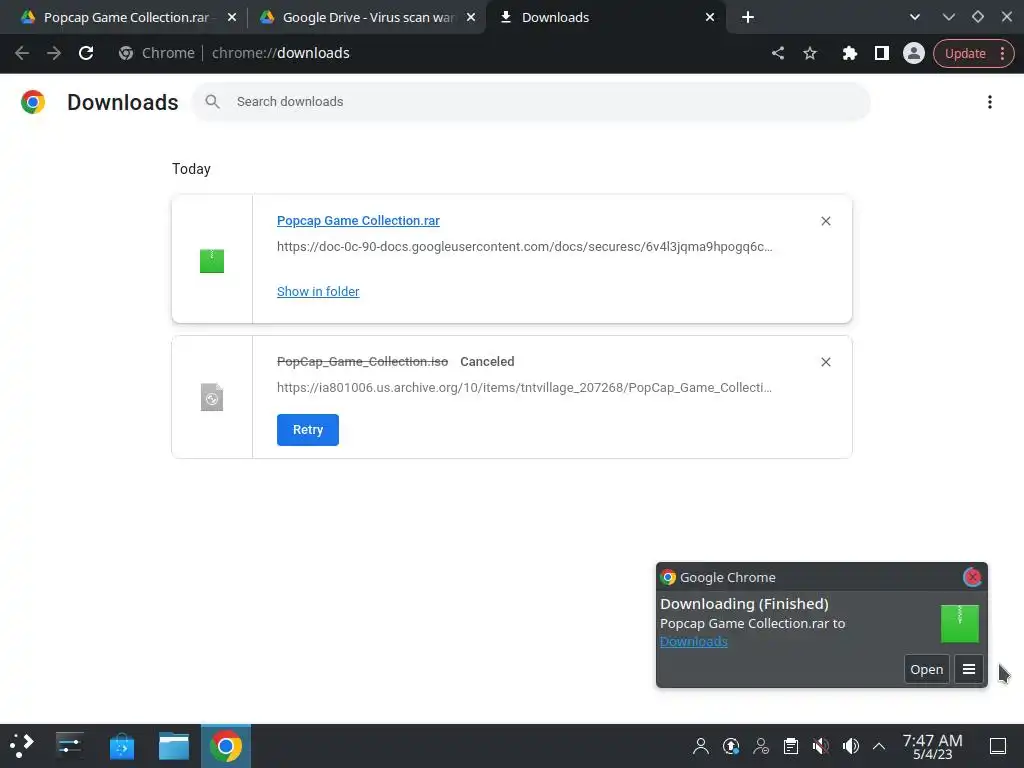This screenshot has height=768, width=1024.
Task: Dismiss the Google Chrome notification popup
Action: click(x=972, y=577)
